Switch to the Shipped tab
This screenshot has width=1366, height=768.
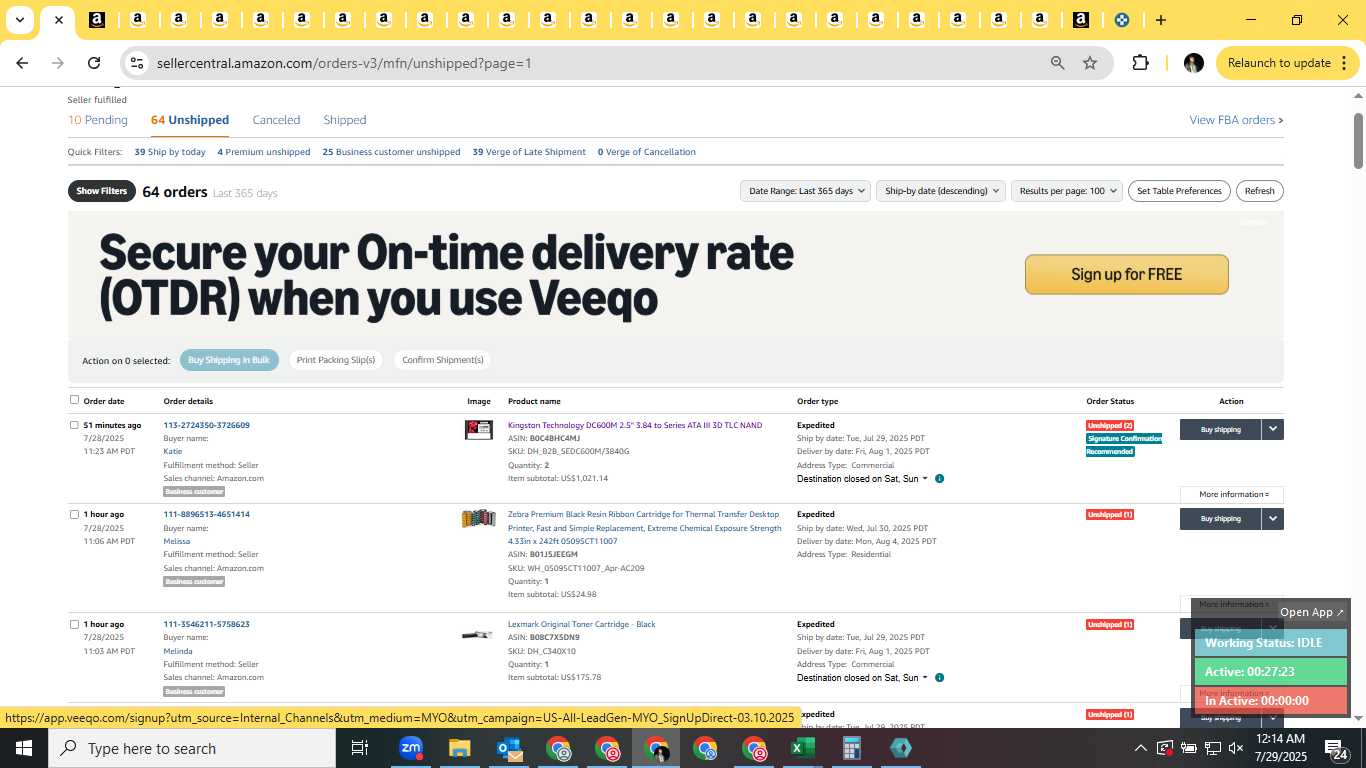345,120
